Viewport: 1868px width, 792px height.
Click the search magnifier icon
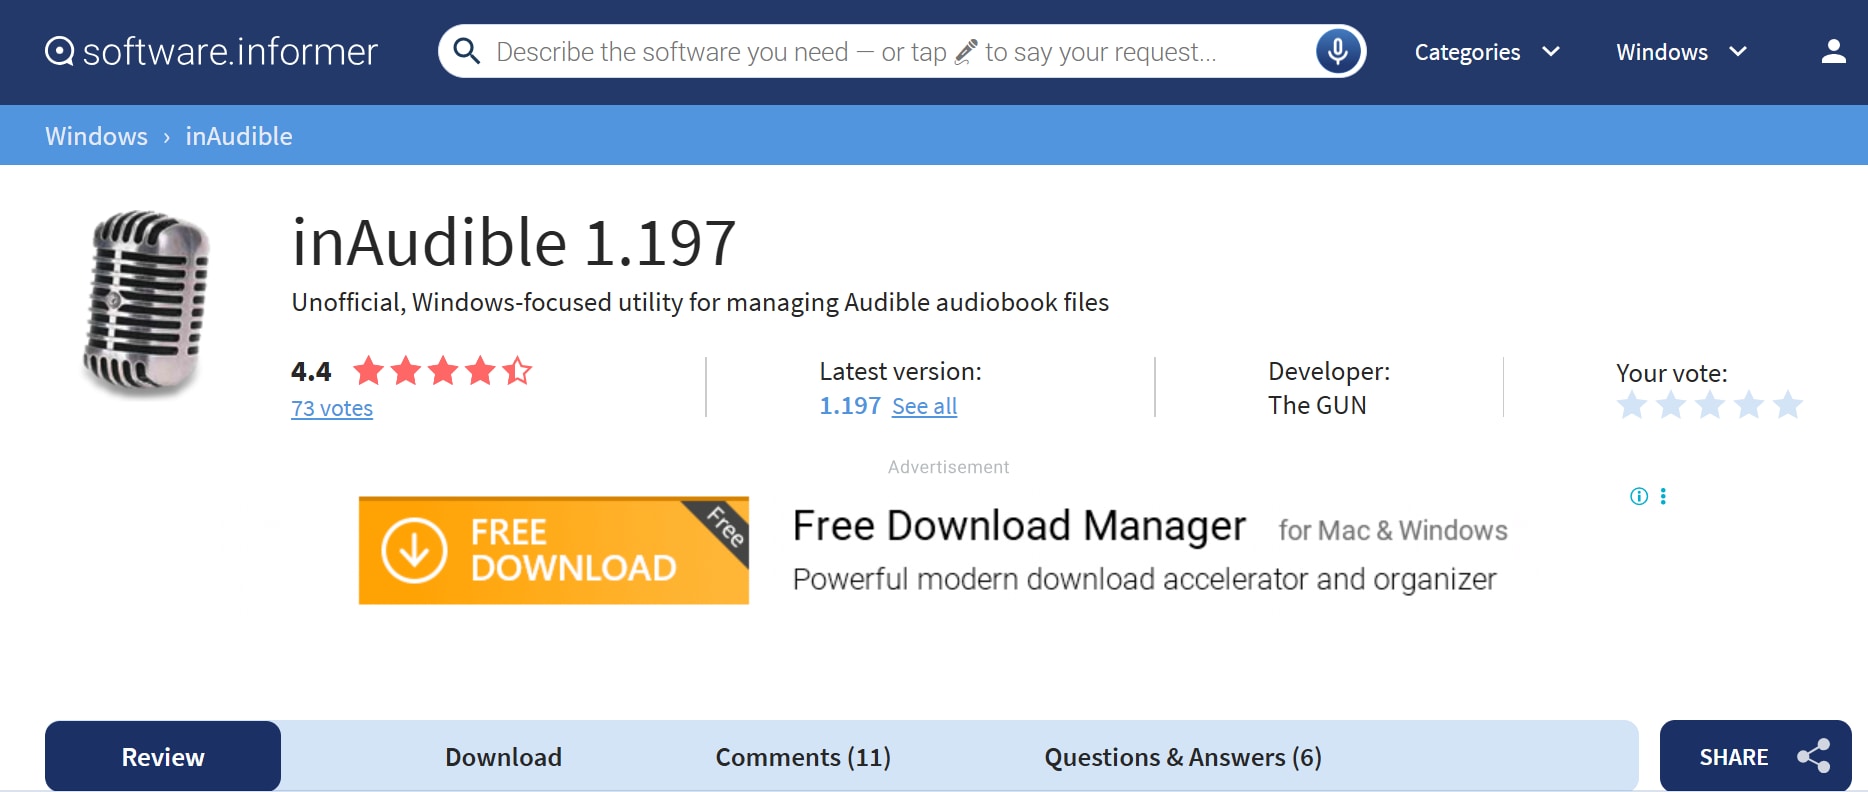point(466,51)
